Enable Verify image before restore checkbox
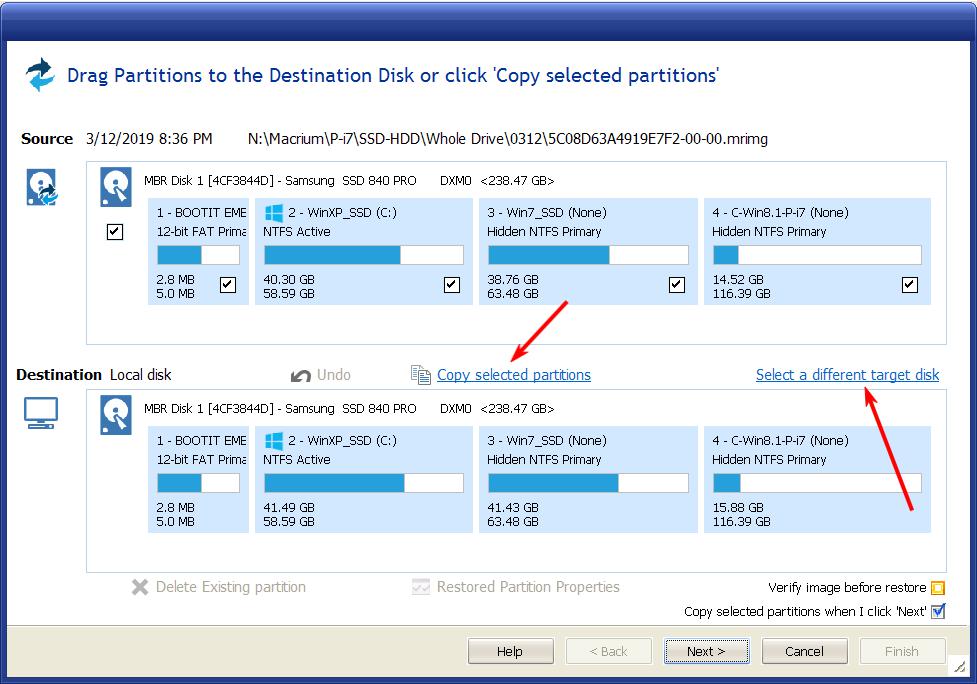977x684 pixels. pos(937,588)
